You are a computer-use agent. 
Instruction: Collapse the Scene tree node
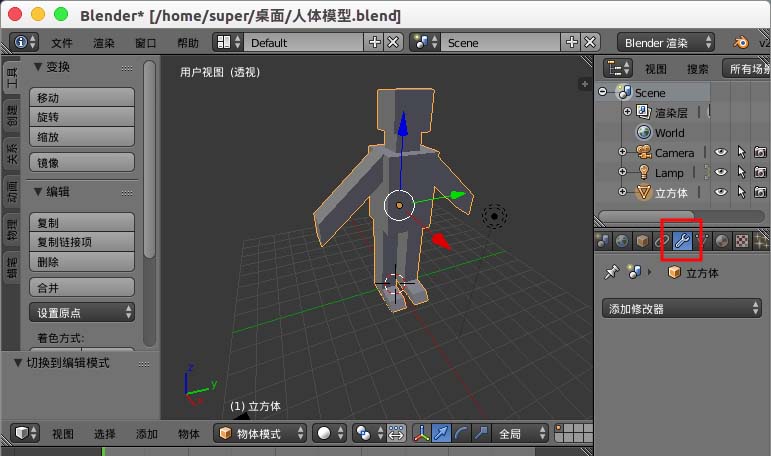602,91
